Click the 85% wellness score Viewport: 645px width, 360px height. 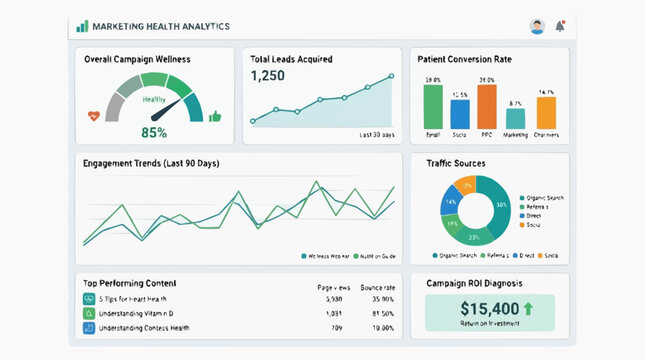[x=154, y=133]
